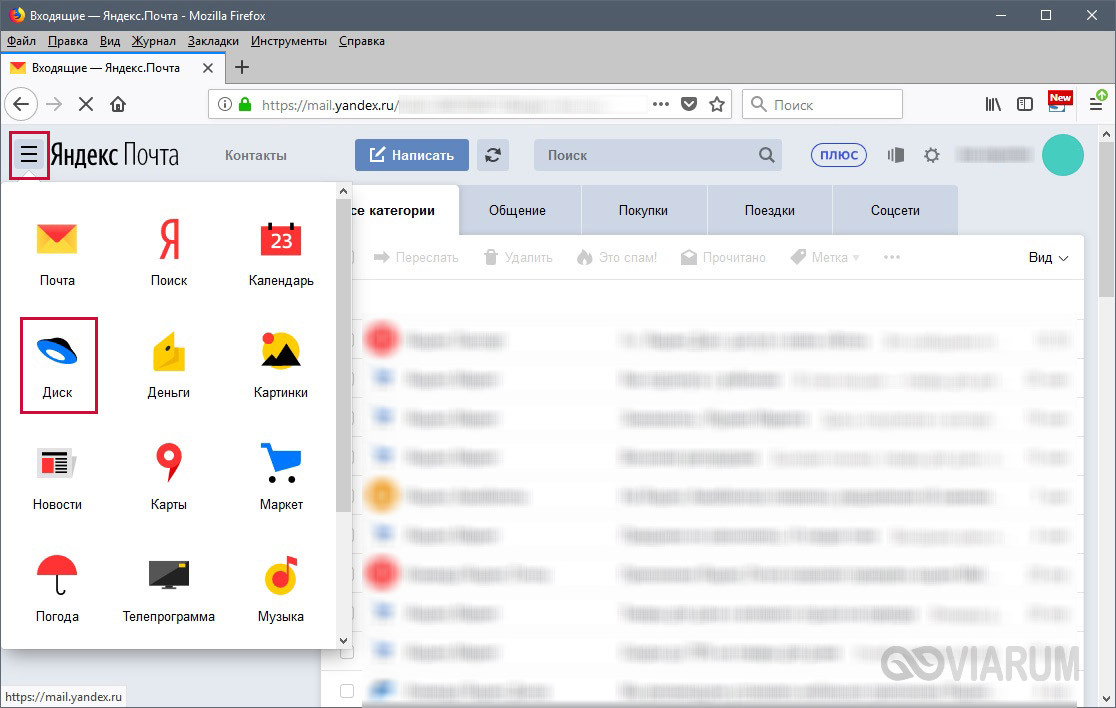Select the Входящие — Яндекс.Почта browser tab
Viewport: 1116px width, 708px height.
click(x=112, y=68)
